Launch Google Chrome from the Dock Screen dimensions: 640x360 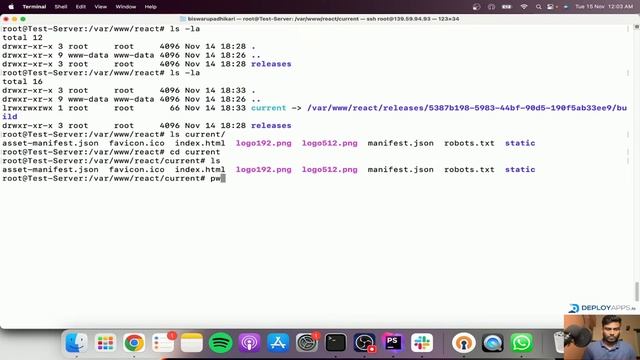click(134, 343)
